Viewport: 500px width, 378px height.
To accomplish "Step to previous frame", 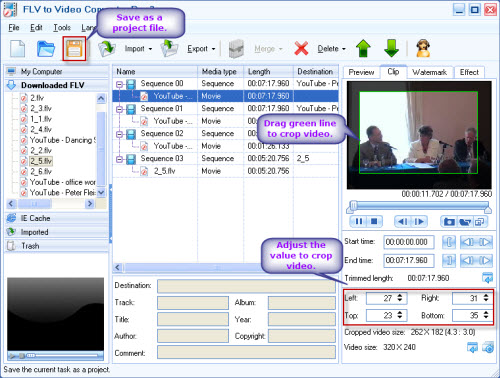I will [x=403, y=221].
